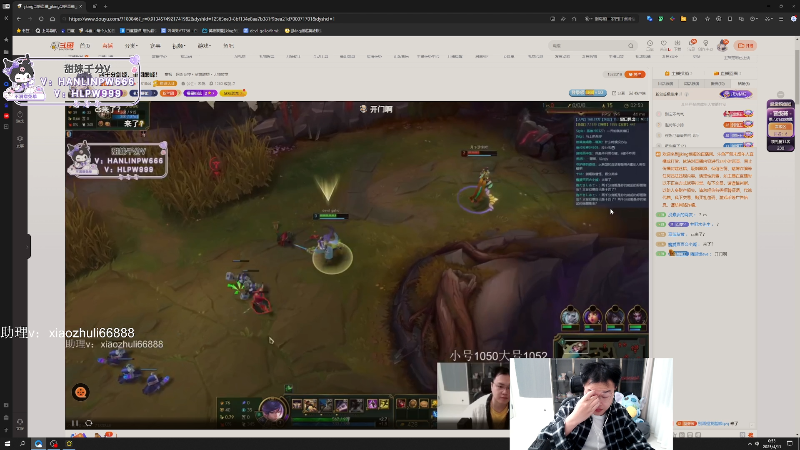Click bookmark with yellow smiley icon

(x=303, y=31)
